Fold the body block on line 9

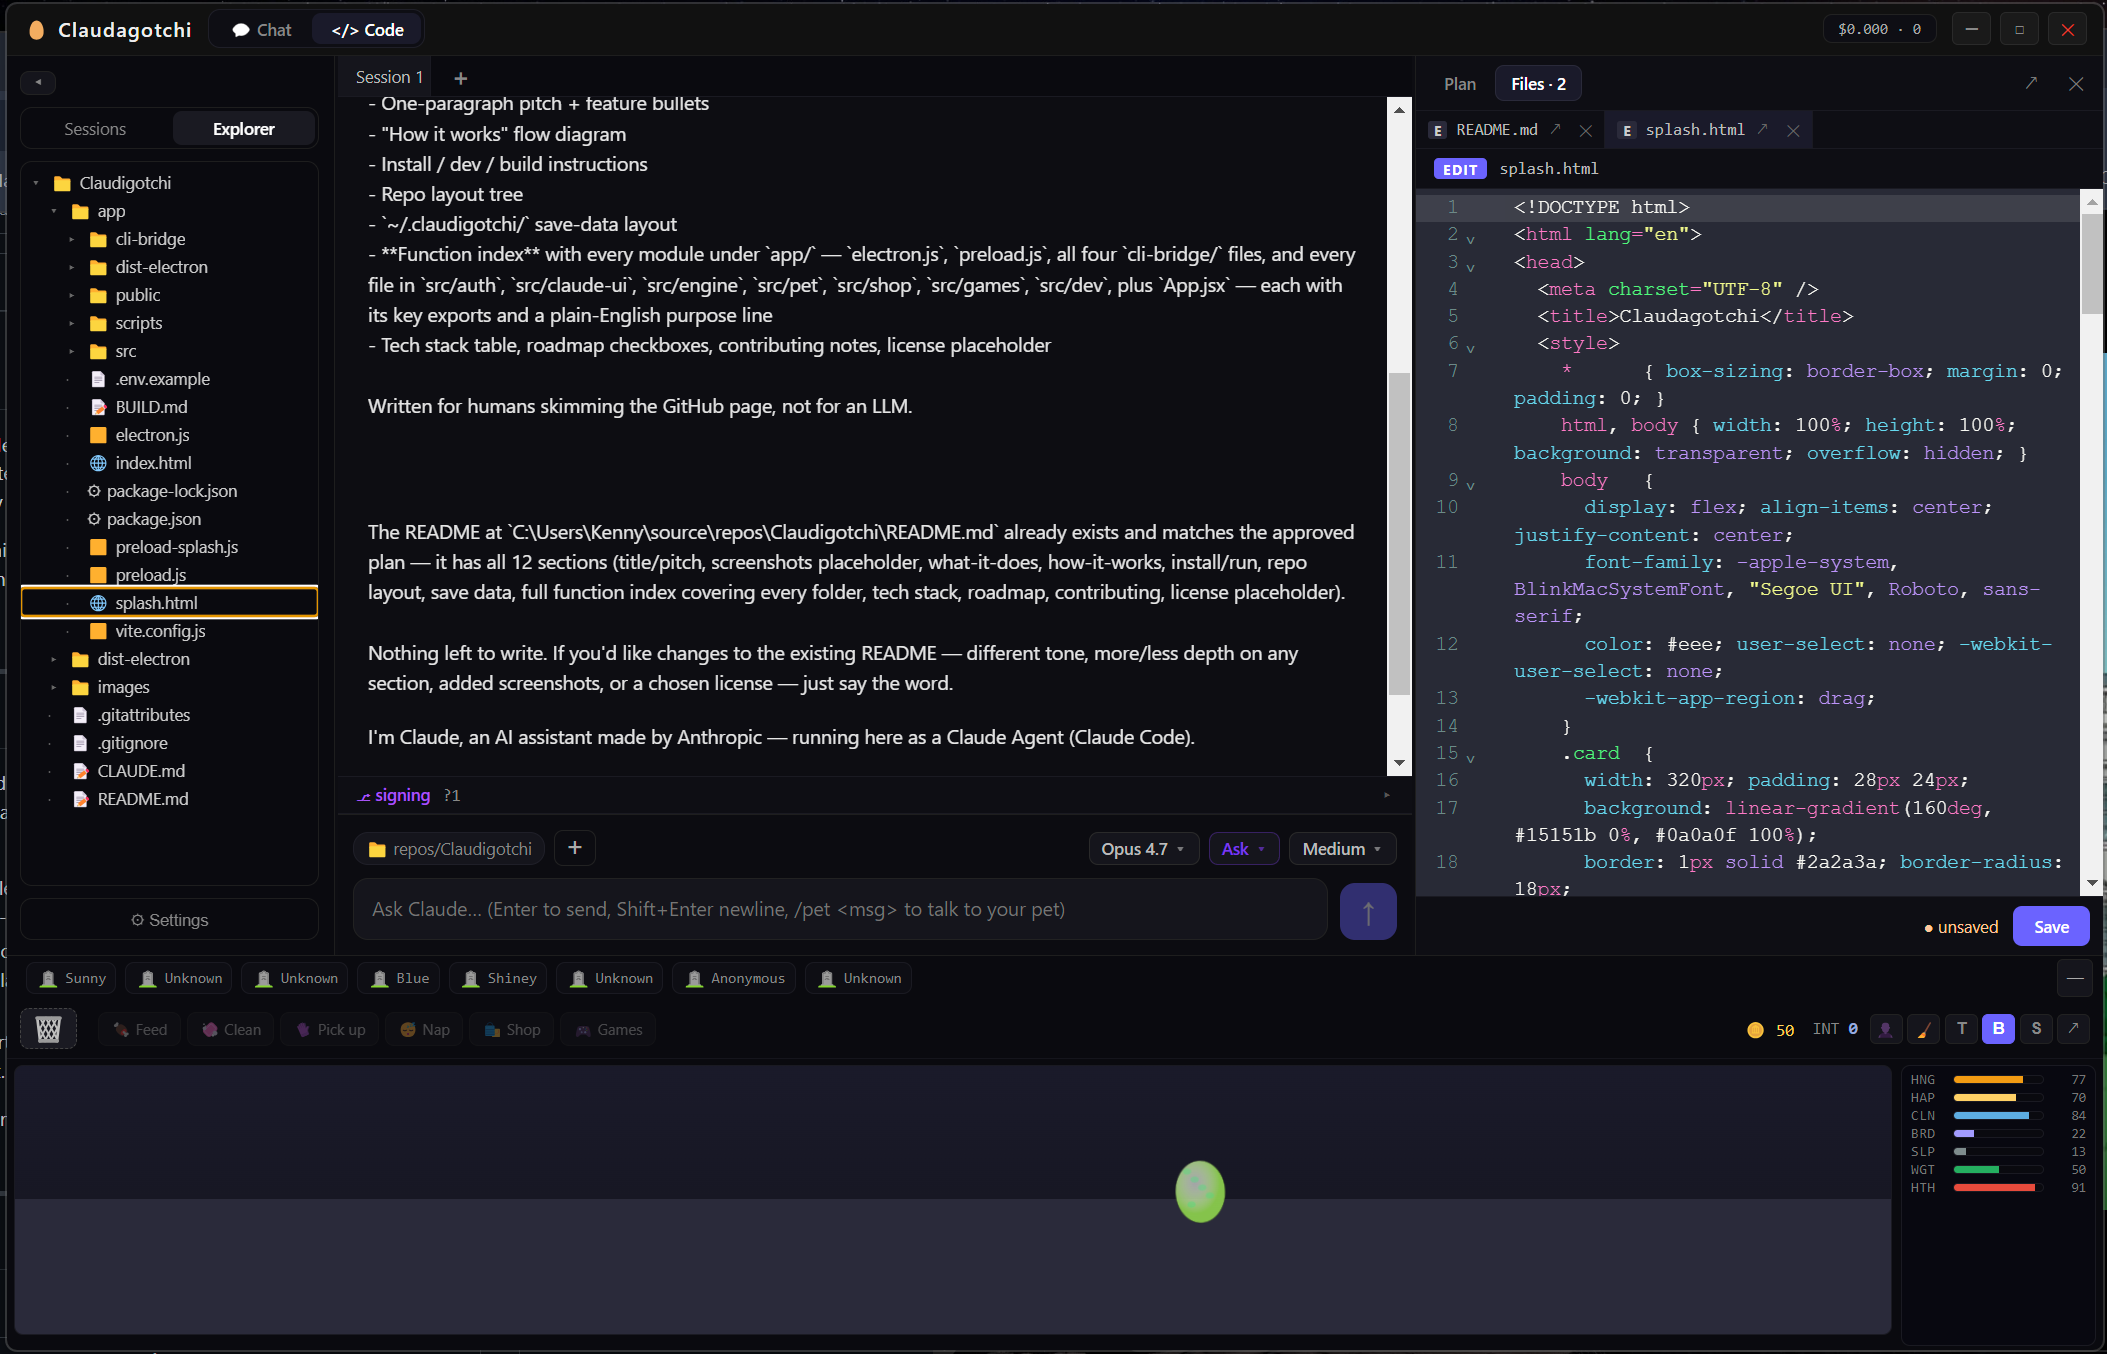[1471, 486]
